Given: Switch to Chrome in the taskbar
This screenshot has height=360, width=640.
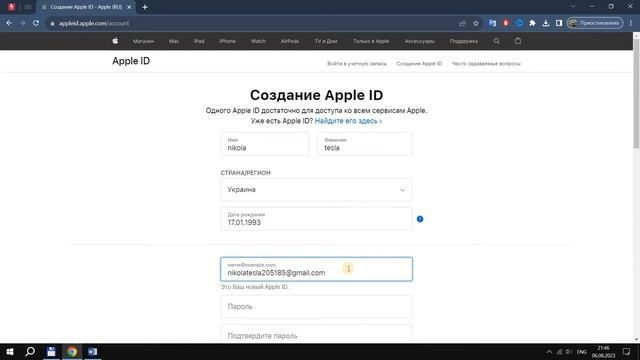Looking at the screenshot, I should pos(72,351).
